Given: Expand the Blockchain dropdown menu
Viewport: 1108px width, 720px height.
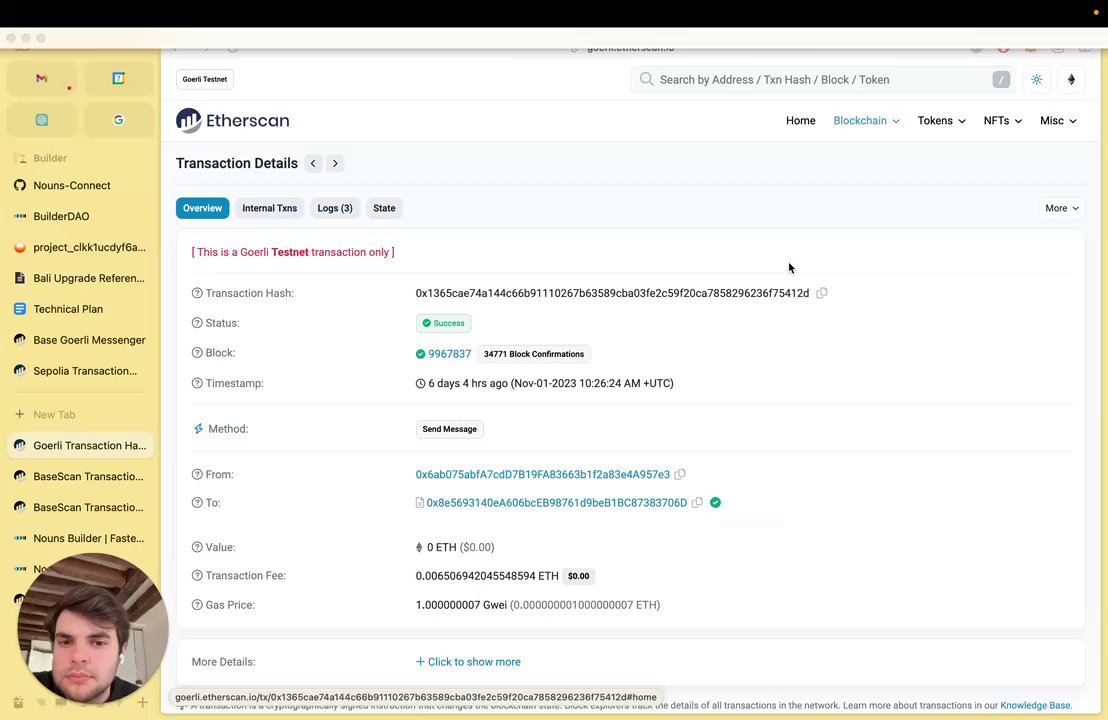Looking at the screenshot, I should pyautogui.click(x=866, y=121).
